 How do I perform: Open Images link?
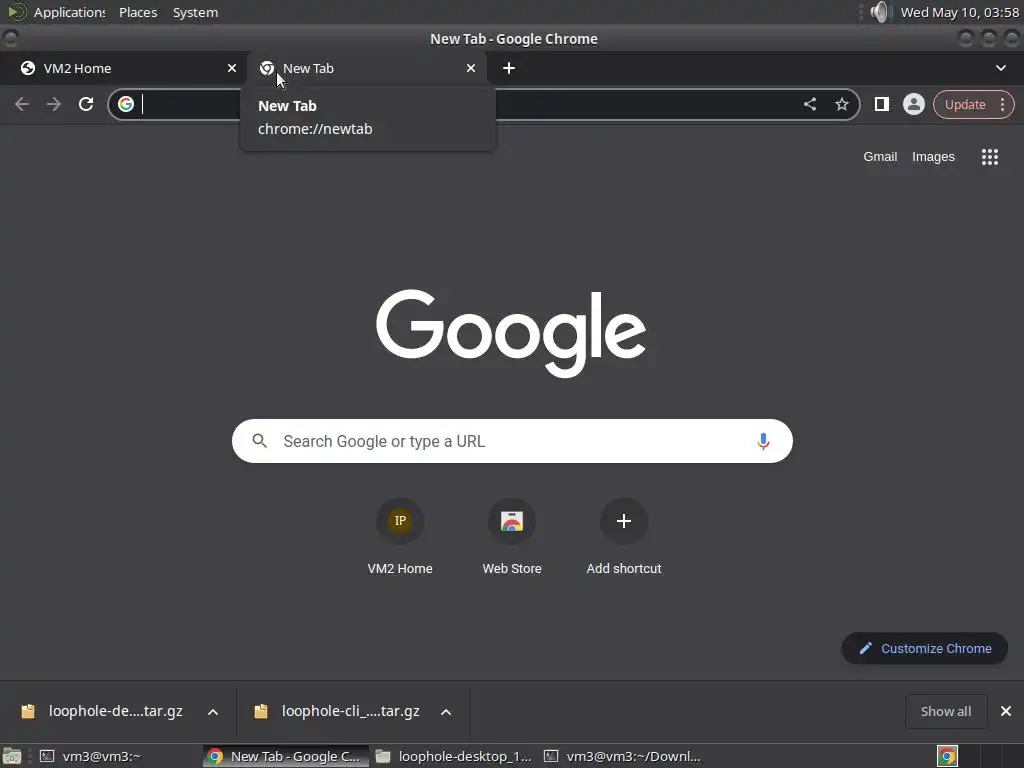[x=933, y=157]
